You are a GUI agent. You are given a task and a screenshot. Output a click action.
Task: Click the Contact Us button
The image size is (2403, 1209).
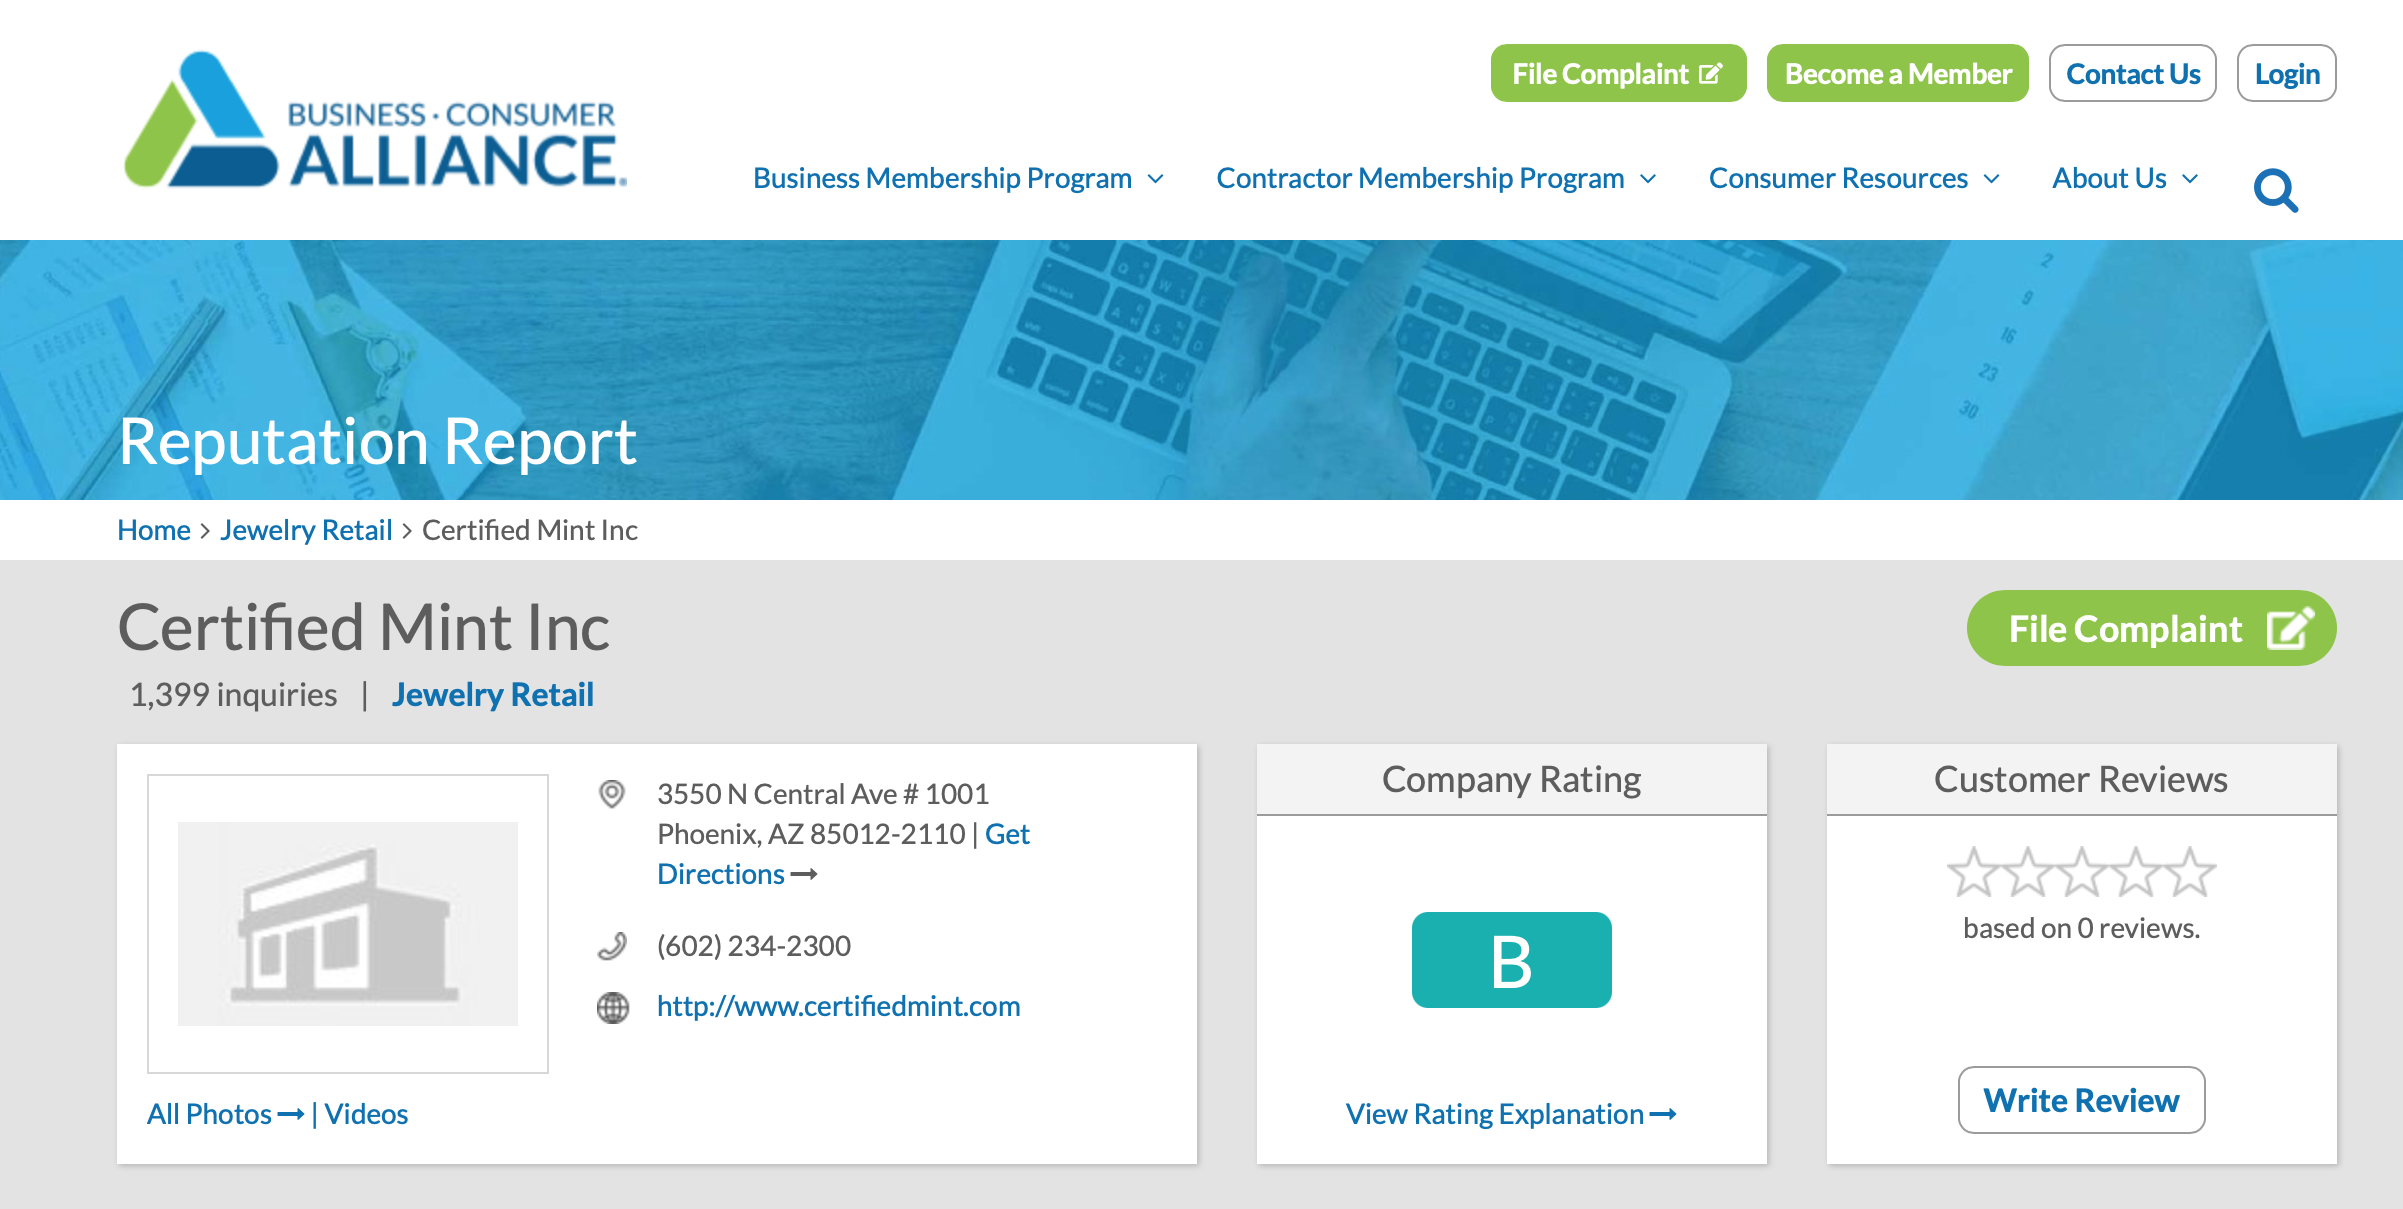[2132, 73]
